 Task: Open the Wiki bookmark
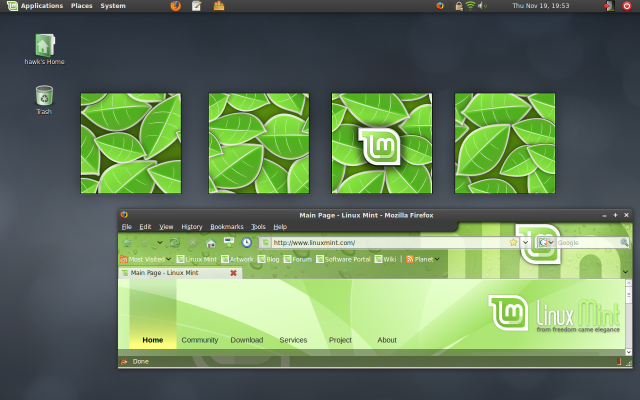click(385, 259)
